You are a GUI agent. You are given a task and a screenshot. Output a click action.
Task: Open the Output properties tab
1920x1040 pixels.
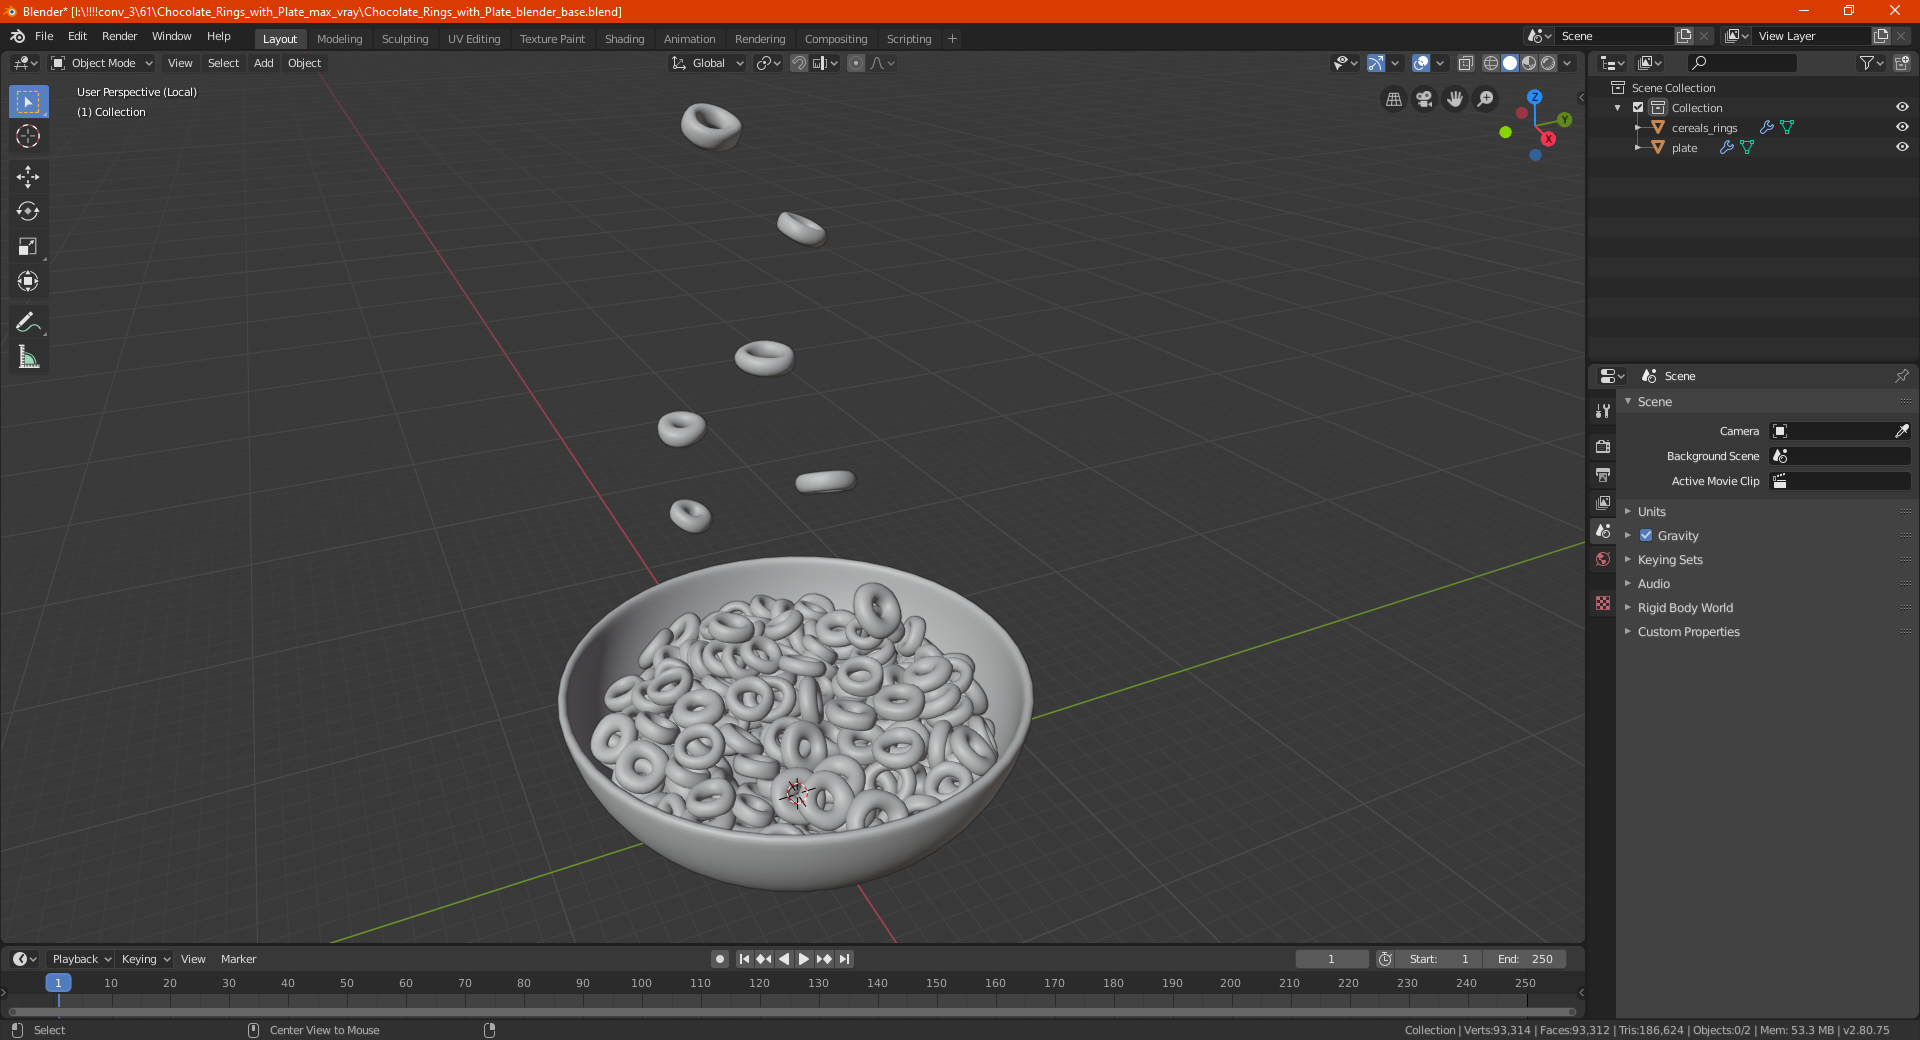point(1603,475)
